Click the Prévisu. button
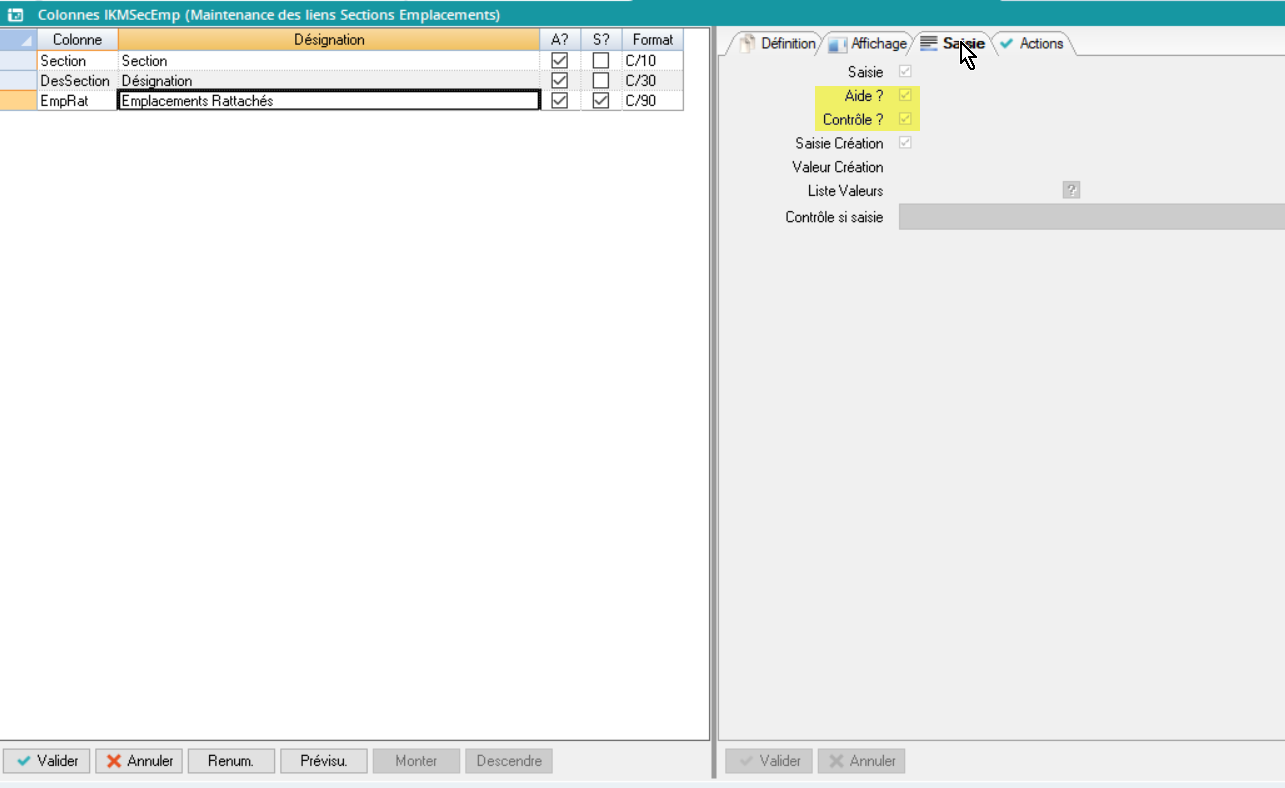 click(324, 761)
